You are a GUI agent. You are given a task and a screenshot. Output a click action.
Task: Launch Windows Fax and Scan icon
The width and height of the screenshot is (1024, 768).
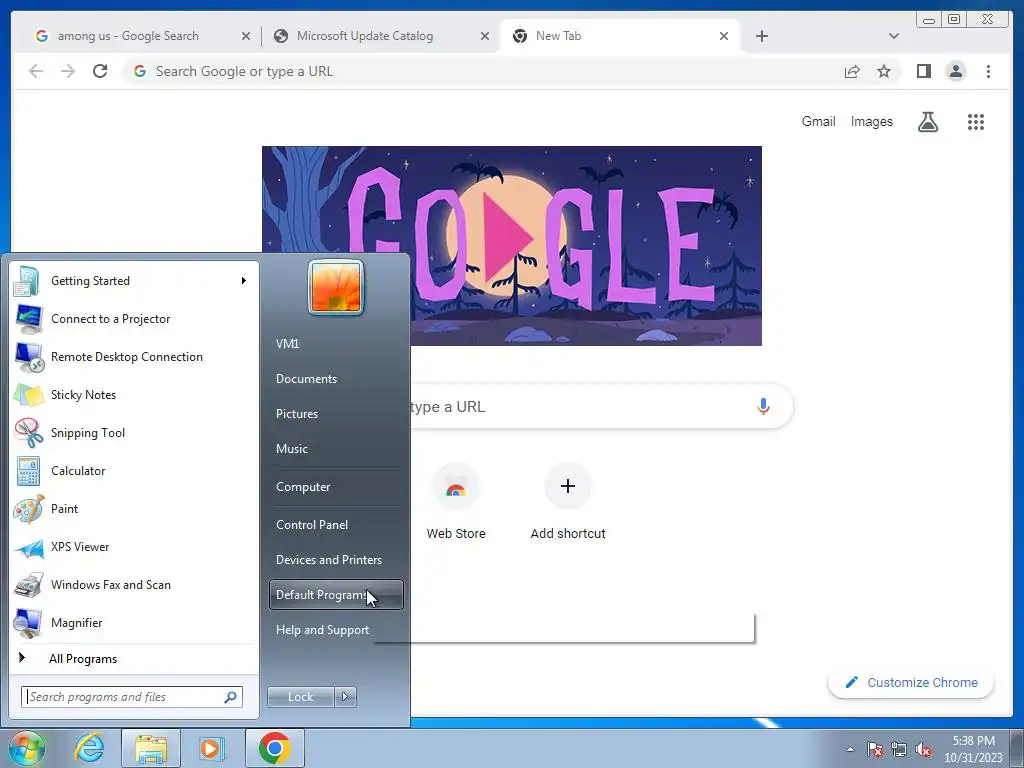[x=29, y=584]
